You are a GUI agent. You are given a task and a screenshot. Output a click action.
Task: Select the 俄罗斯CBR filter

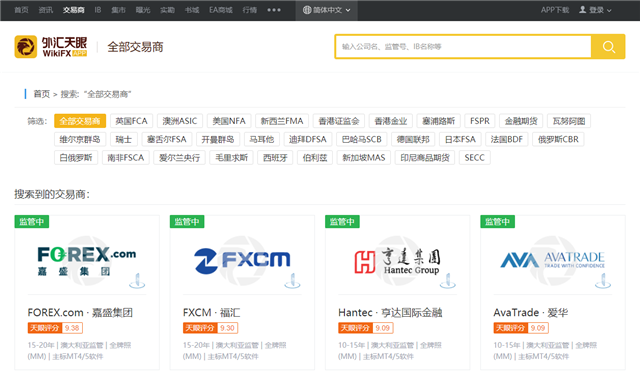point(558,139)
